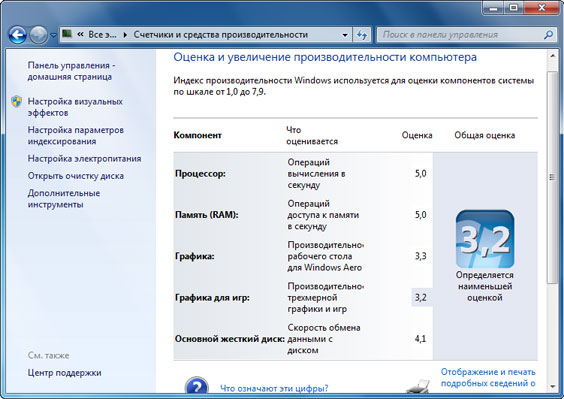Open the address bar history dropdown
The image size is (564, 399).
tap(345, 35)
